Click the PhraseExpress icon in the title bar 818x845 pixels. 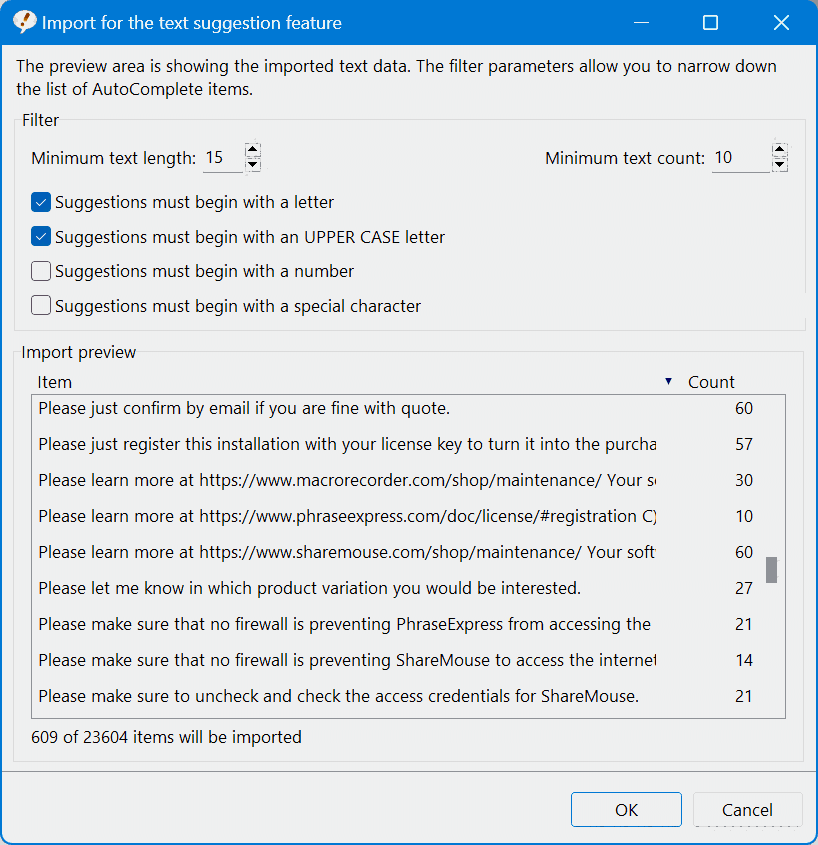(x=24, y=21)
